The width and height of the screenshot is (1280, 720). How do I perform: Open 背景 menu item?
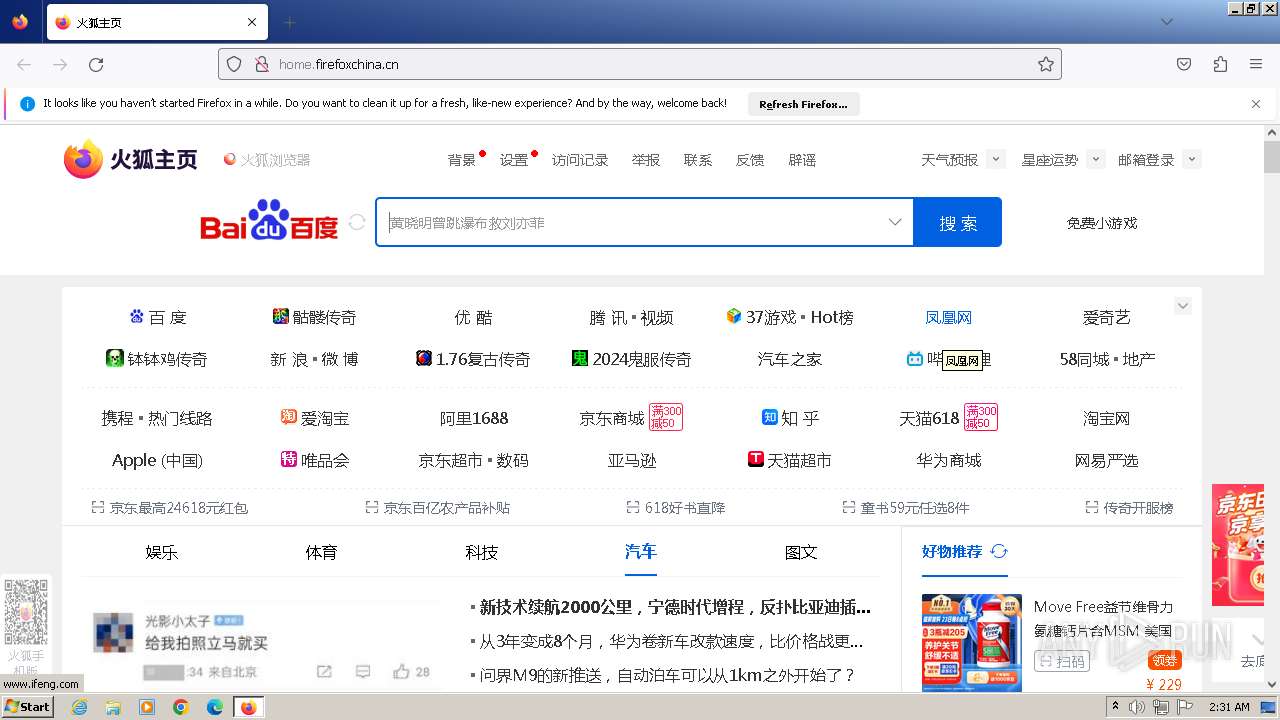click(462, 160)
